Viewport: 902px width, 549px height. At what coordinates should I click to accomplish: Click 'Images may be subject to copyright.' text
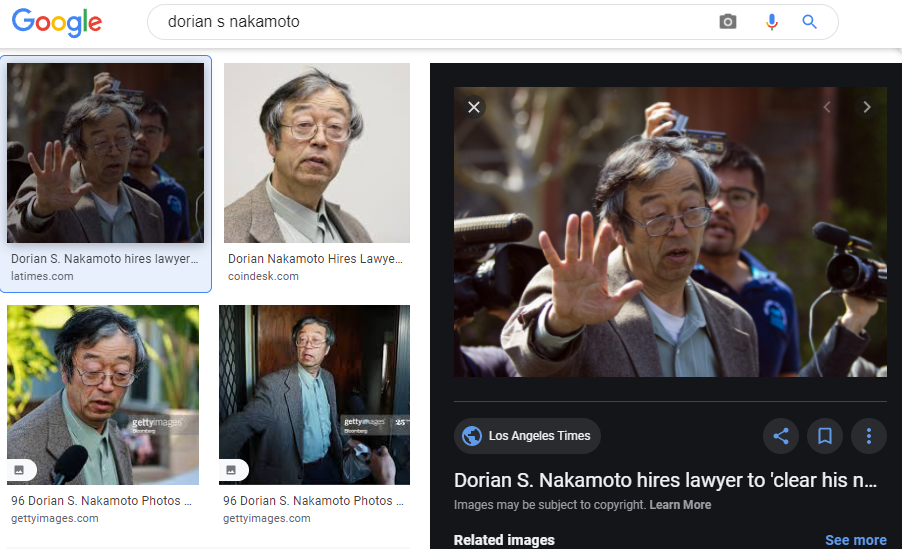pos(550,505)
